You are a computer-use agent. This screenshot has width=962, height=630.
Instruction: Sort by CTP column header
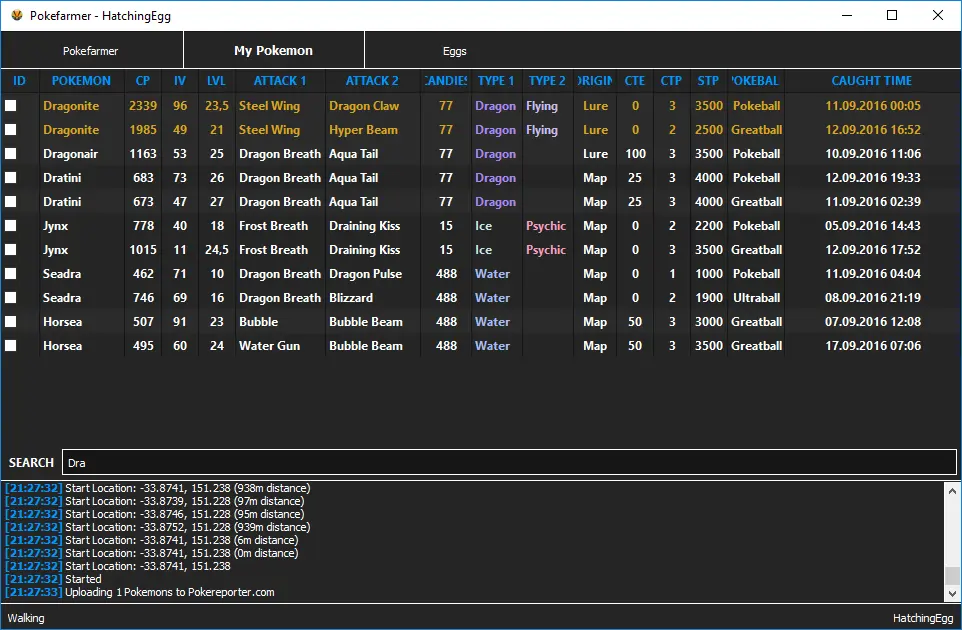coord(671,81)
